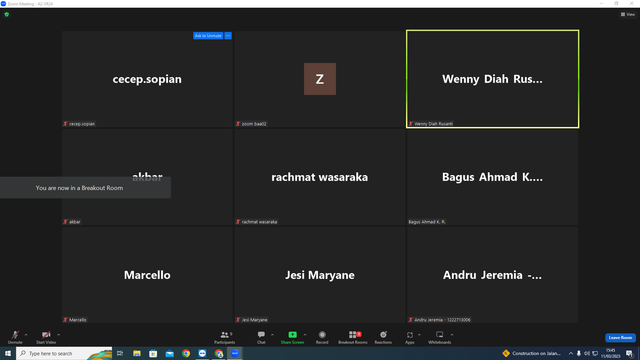Open the Breakout Rooms control
640x360 pixels.
353,337
